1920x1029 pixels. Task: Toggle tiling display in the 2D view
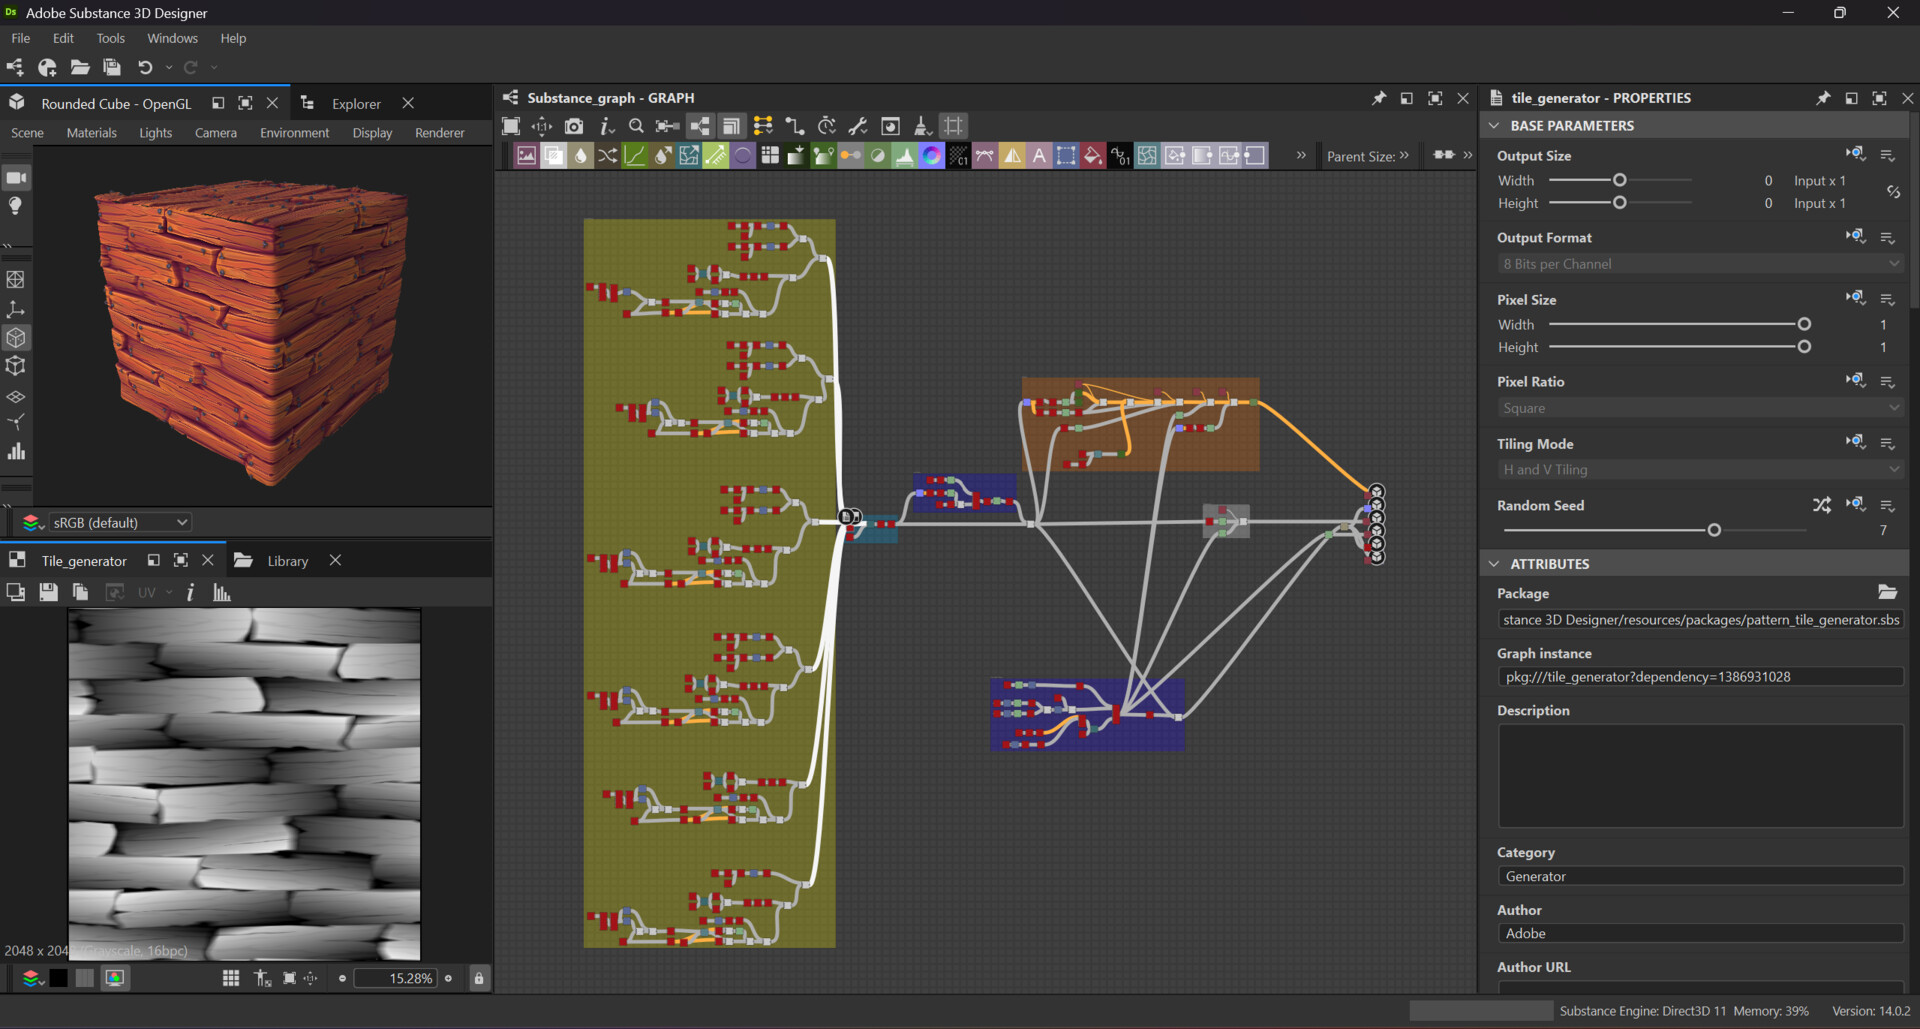pos(230,978)
